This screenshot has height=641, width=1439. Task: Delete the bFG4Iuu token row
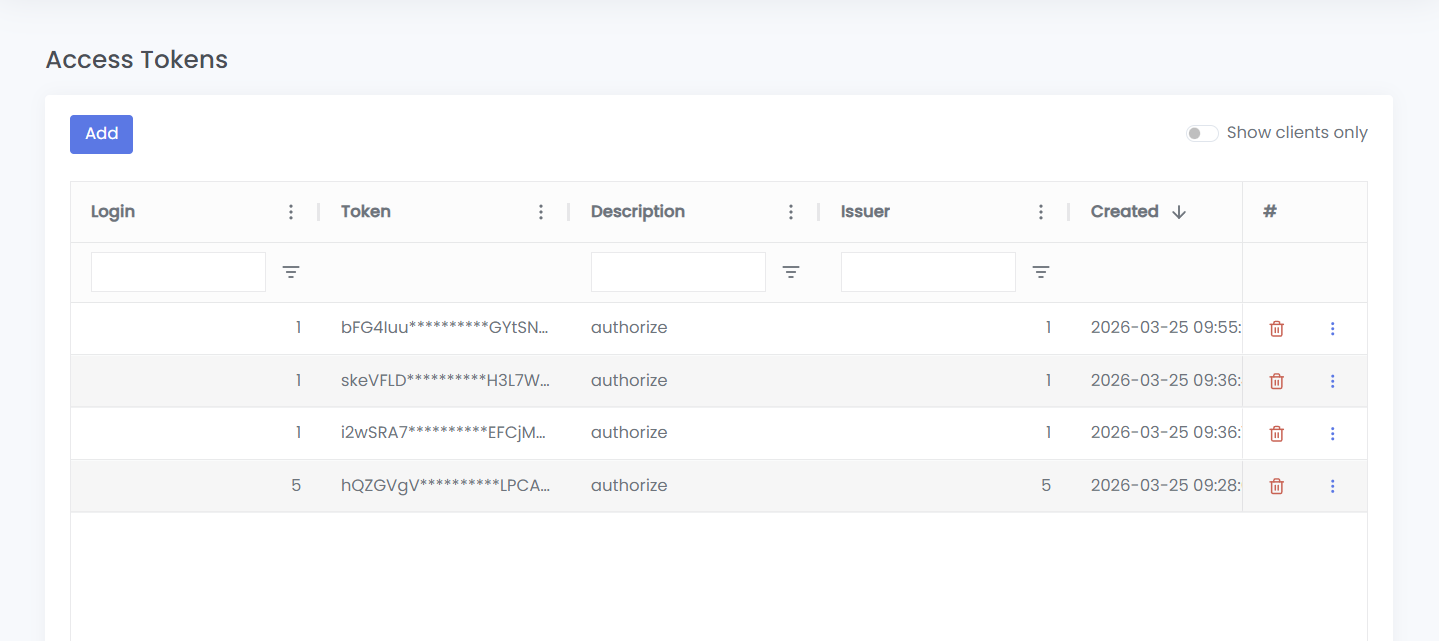[1276, 329]
